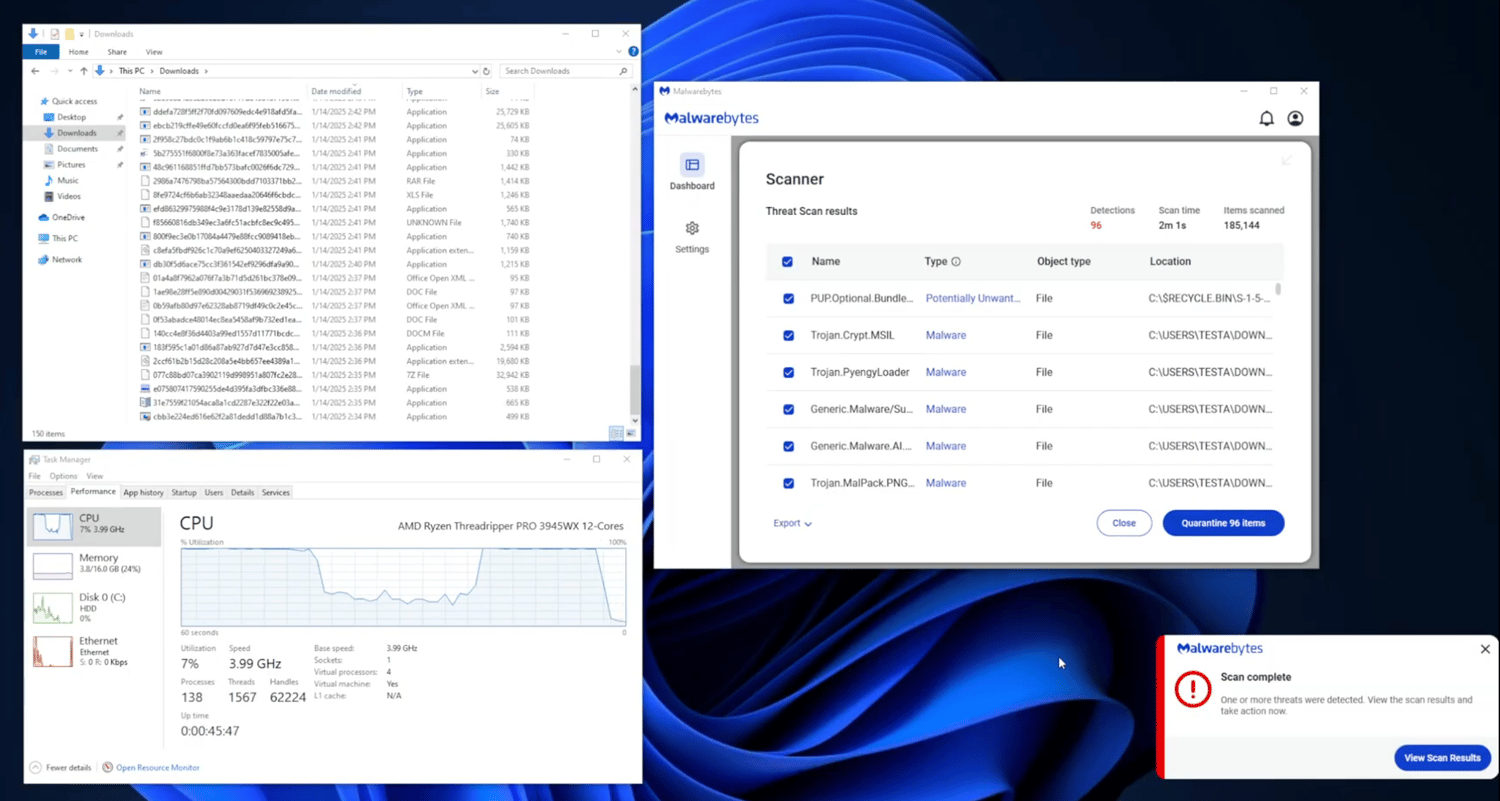Uncheck the PUP.Optional.Bundle detection
The height and width of the screenshot is (801, 1500).
[788, 299]
